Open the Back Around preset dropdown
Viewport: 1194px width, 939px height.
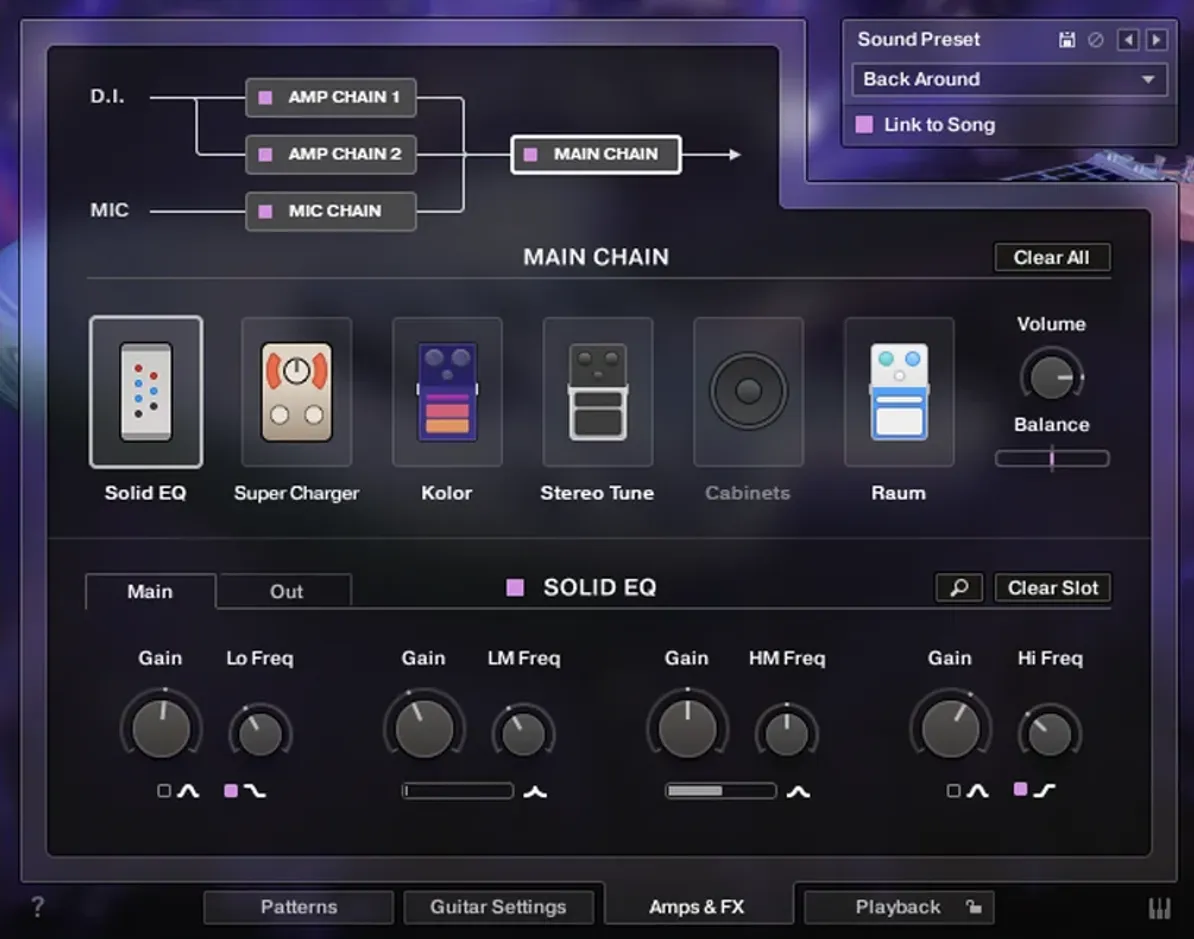click(x=1010, y=79)
